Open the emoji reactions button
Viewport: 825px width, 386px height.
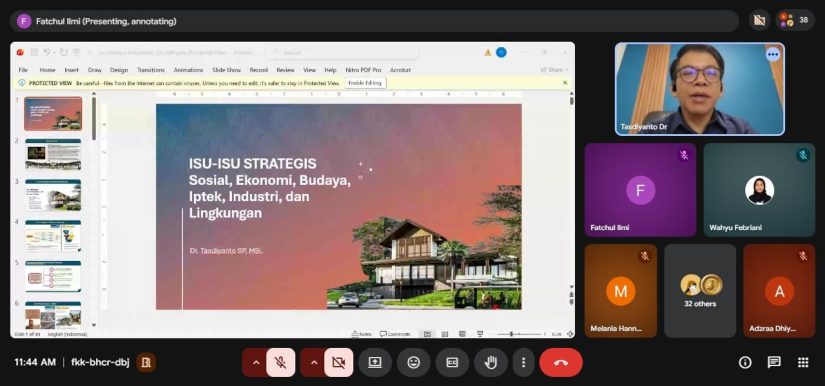pos(414,362)
